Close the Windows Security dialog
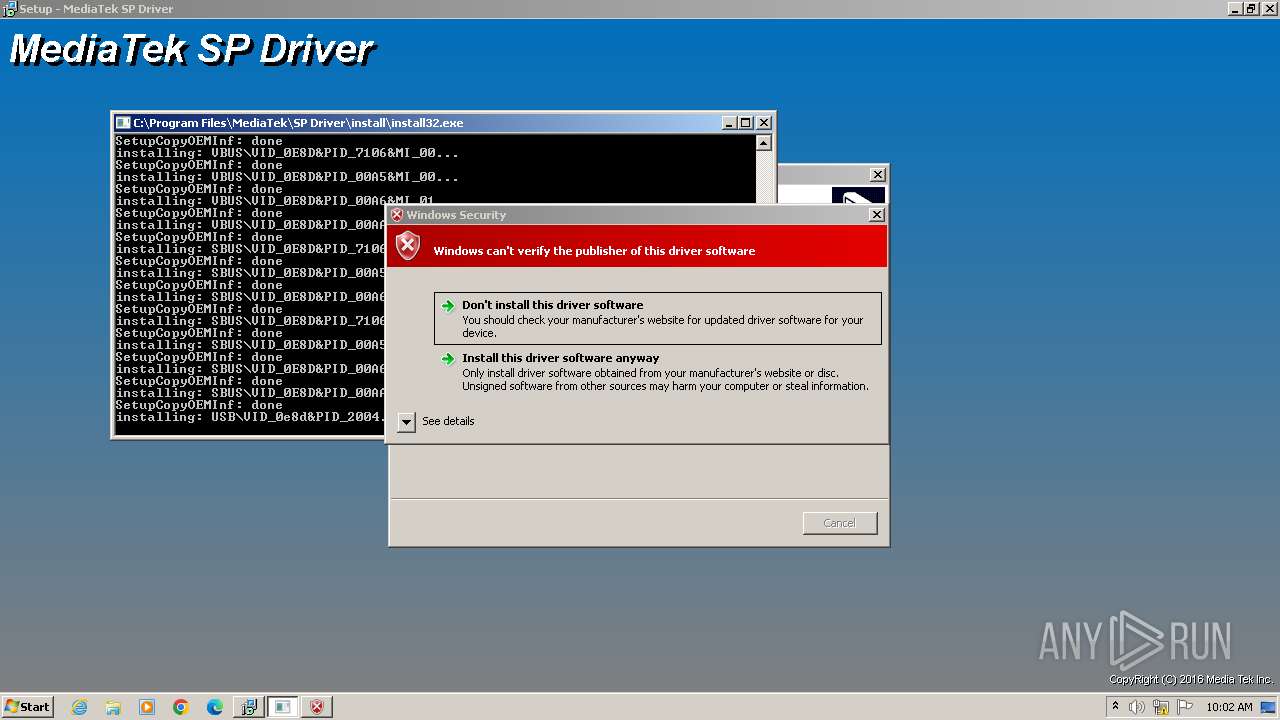The width and height of the screenshot is (1280, 720). (x=877, y=215)
